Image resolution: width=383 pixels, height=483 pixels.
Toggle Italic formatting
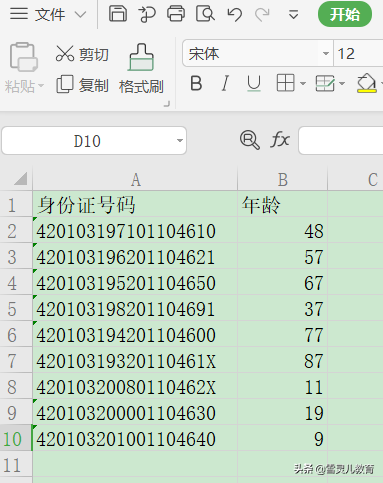click(x=225, y=83)
